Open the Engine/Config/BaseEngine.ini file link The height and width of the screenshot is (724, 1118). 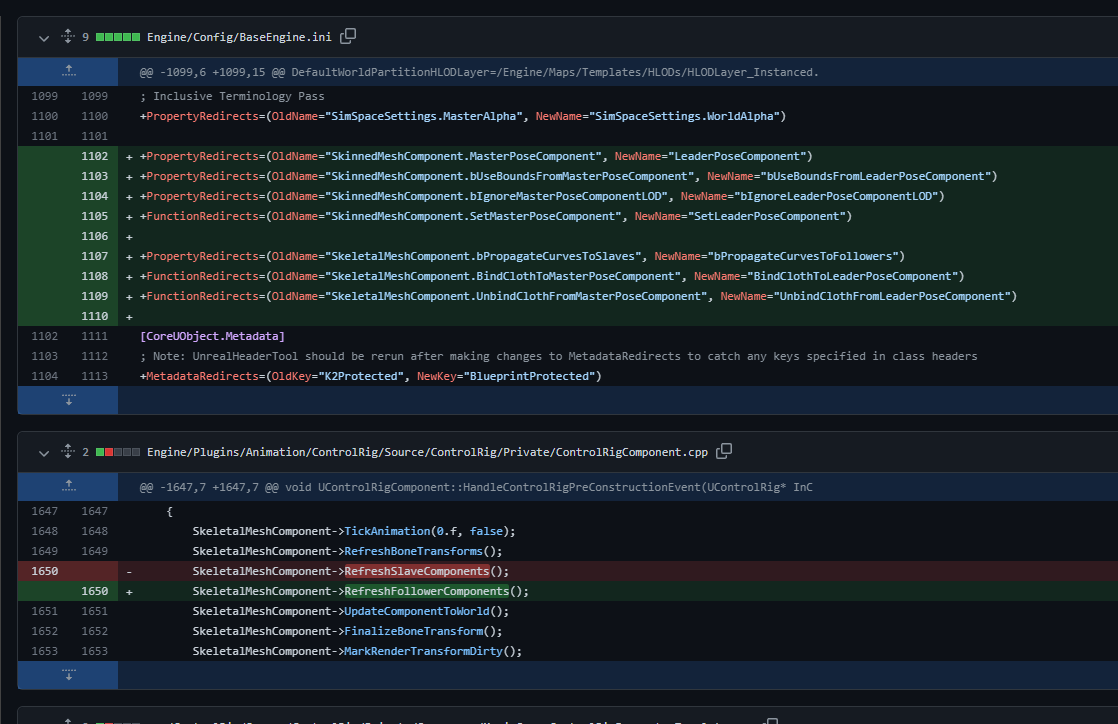tap(239, 37)
